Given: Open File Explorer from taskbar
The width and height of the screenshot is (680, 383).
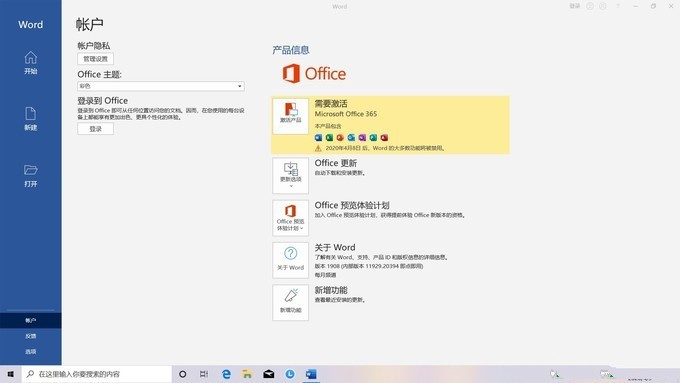Looking at the screenshot, I should tap(247, 374).
